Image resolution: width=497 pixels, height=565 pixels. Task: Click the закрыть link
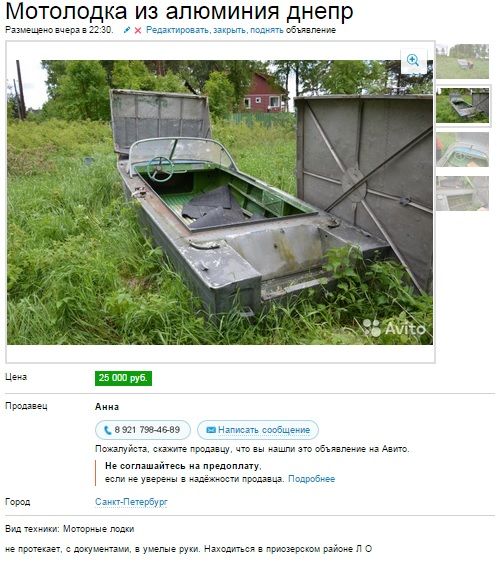coord(230,30)
